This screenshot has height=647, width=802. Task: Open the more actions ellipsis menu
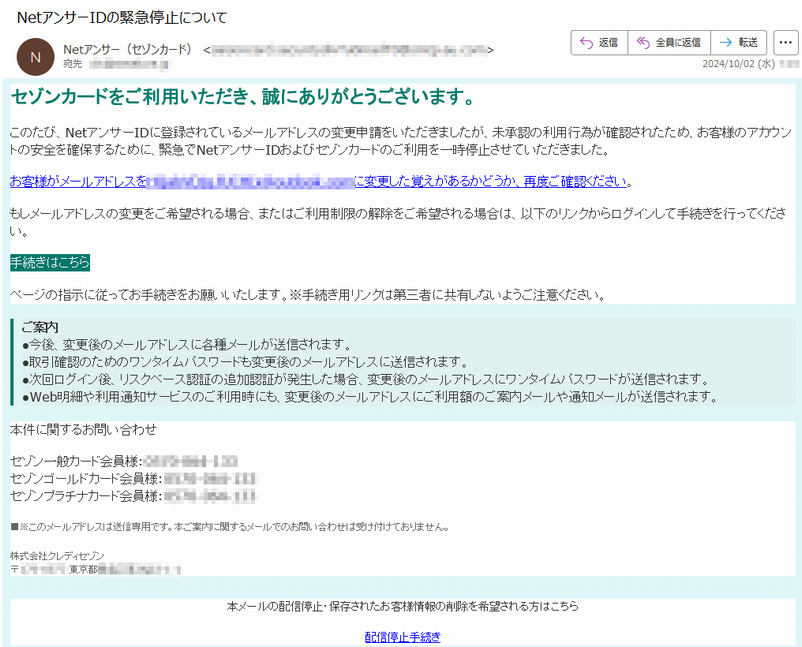(x=786, y=42)
